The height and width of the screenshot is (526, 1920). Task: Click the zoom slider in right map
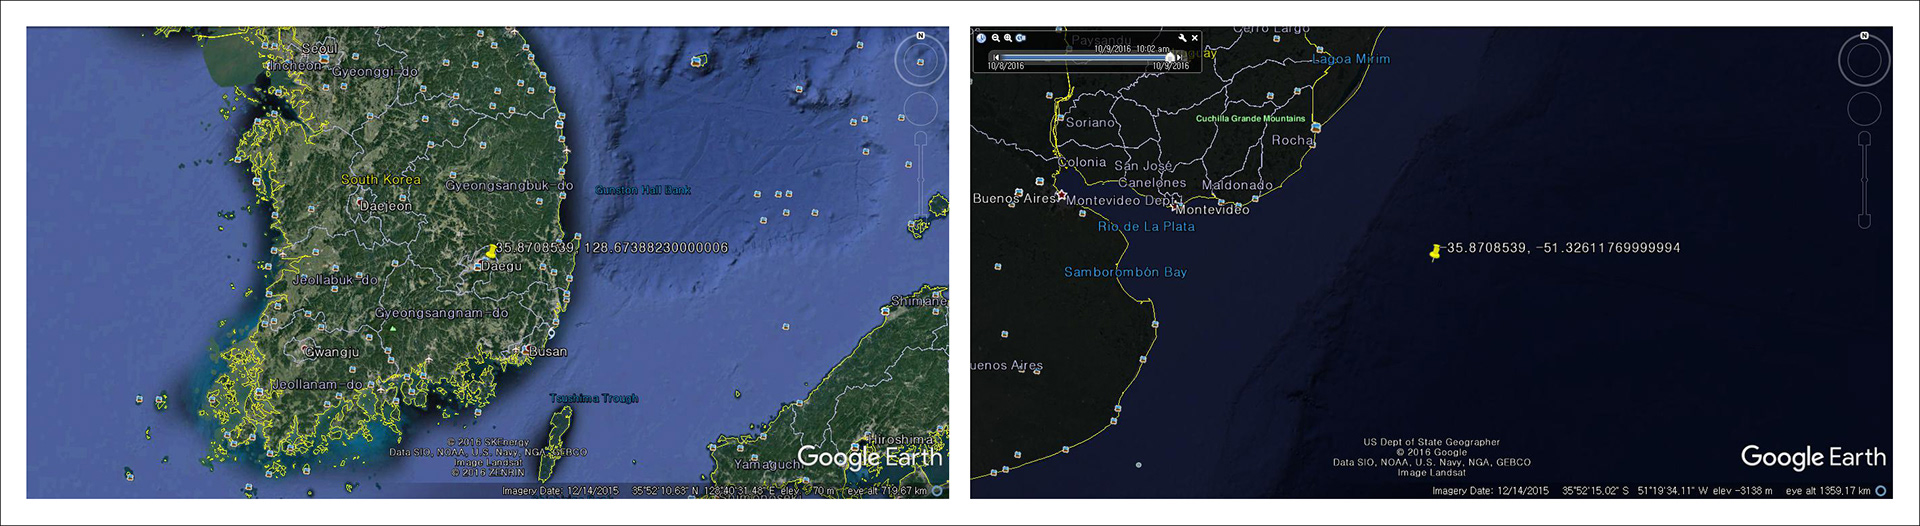[x=1864, y=180]
